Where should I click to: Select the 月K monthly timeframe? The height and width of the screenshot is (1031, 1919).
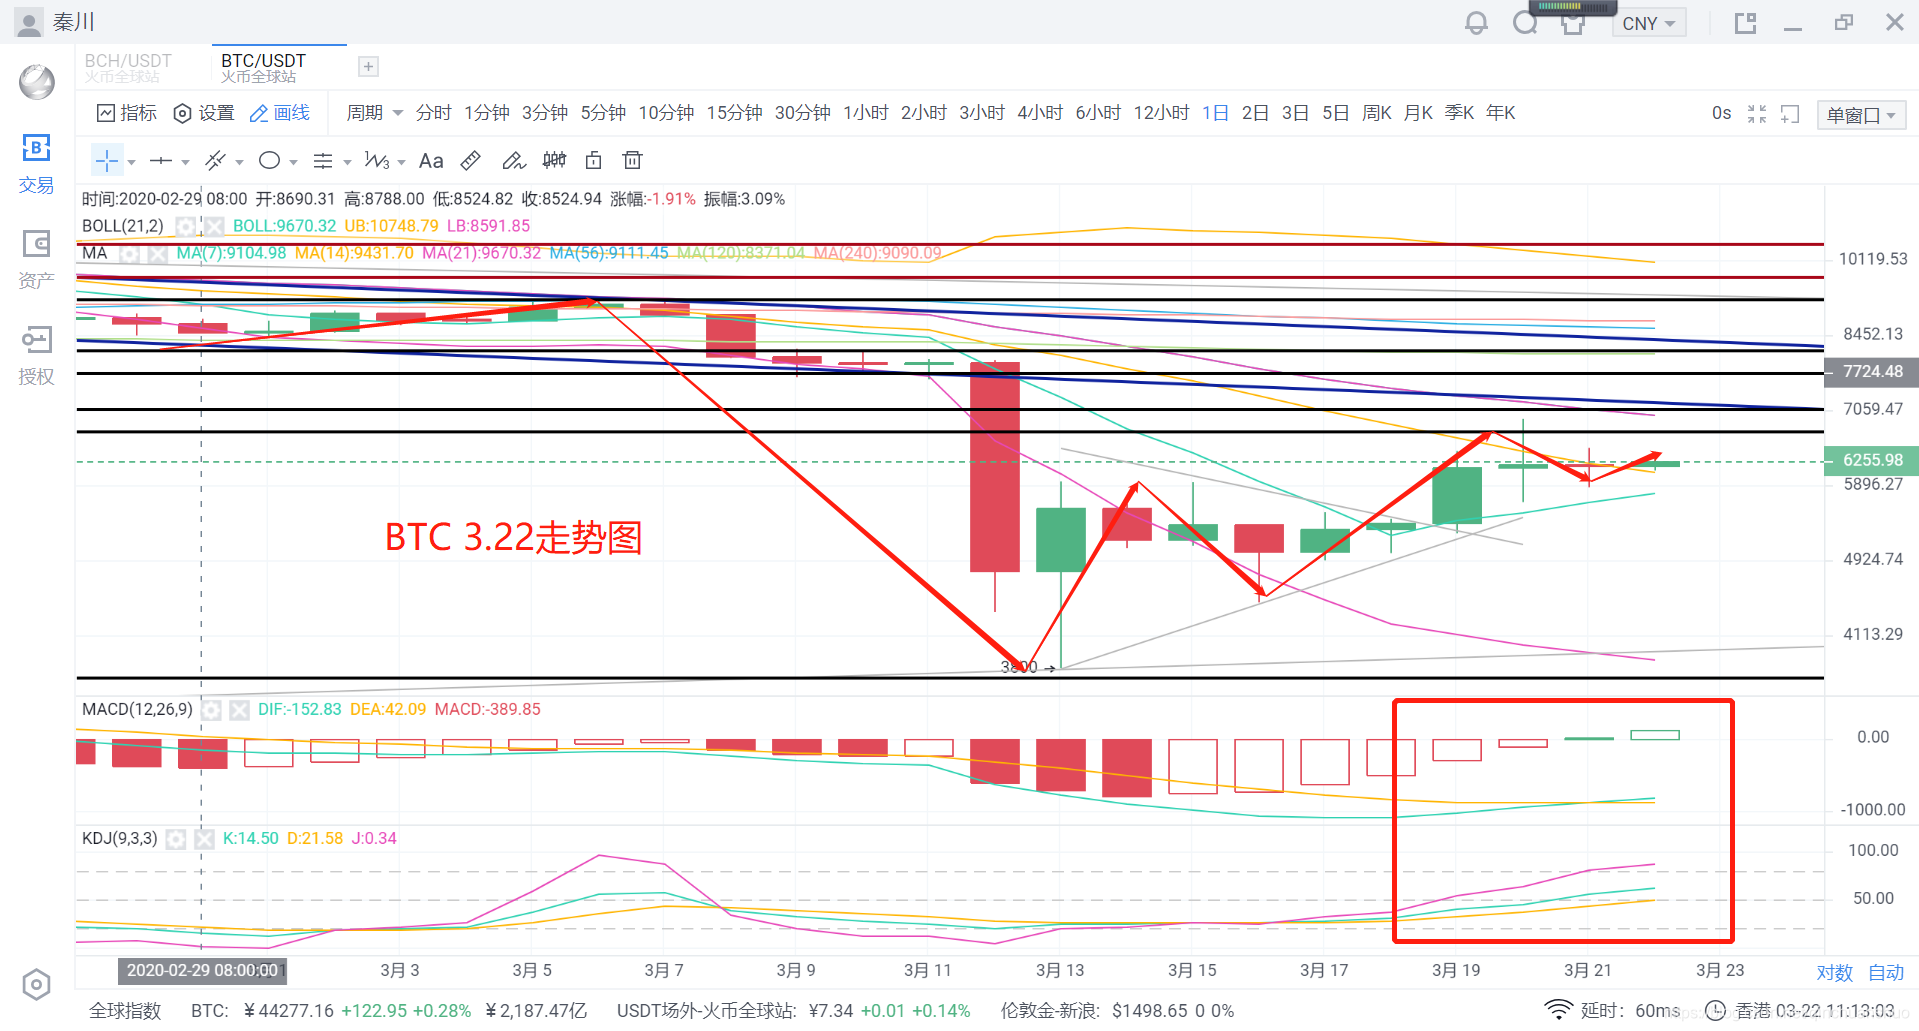coord(1418,113)
